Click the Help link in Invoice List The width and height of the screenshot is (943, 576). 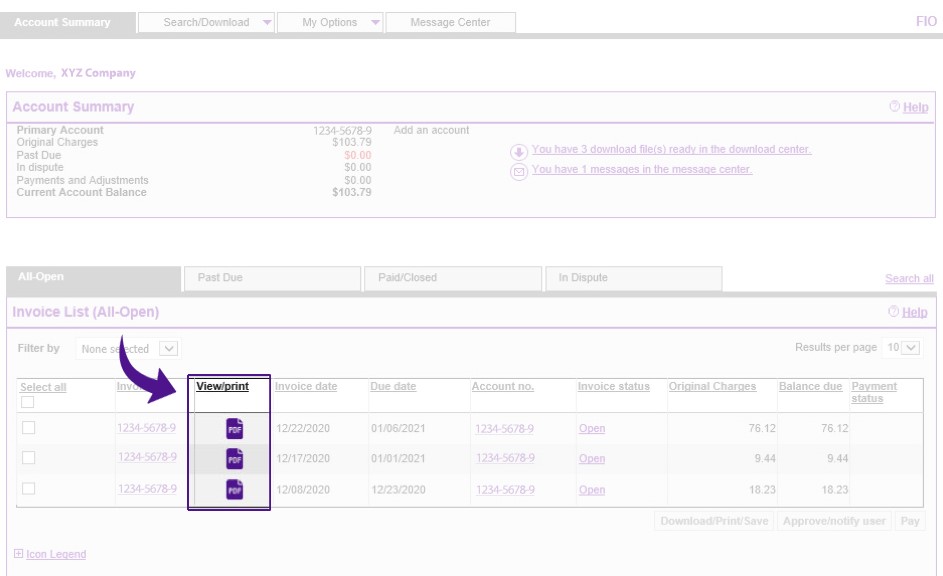[915, 312]
